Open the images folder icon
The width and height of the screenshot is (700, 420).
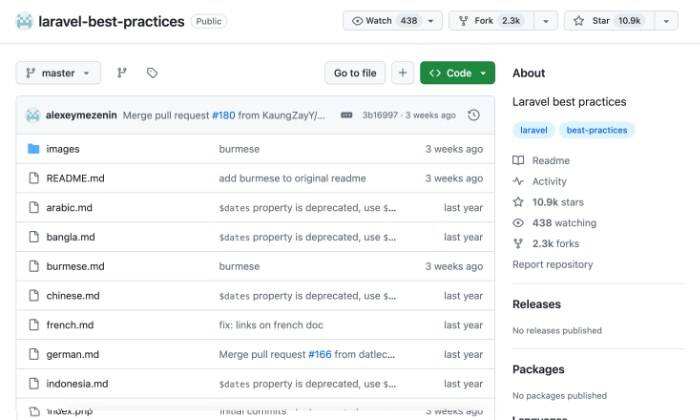coord(33,149)
